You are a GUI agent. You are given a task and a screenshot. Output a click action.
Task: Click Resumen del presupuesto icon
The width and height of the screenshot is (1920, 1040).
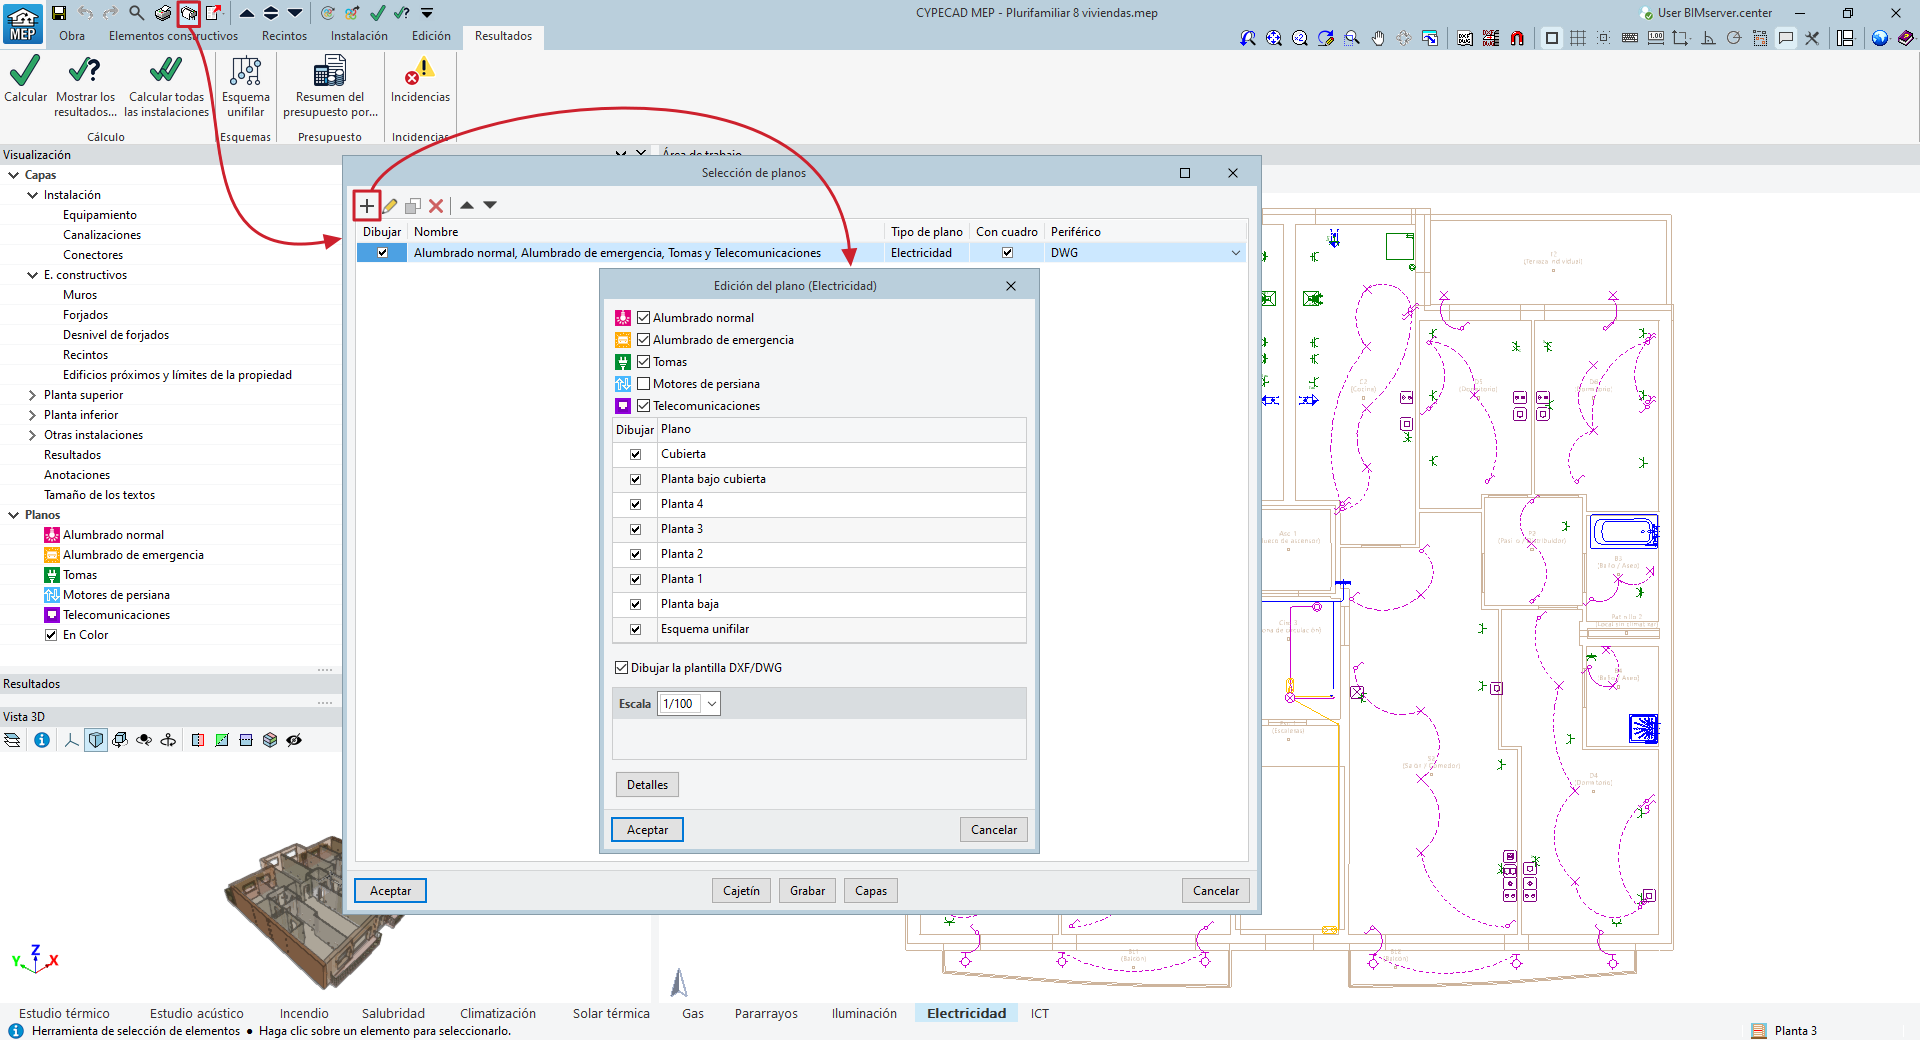click(x=329, y=72)
